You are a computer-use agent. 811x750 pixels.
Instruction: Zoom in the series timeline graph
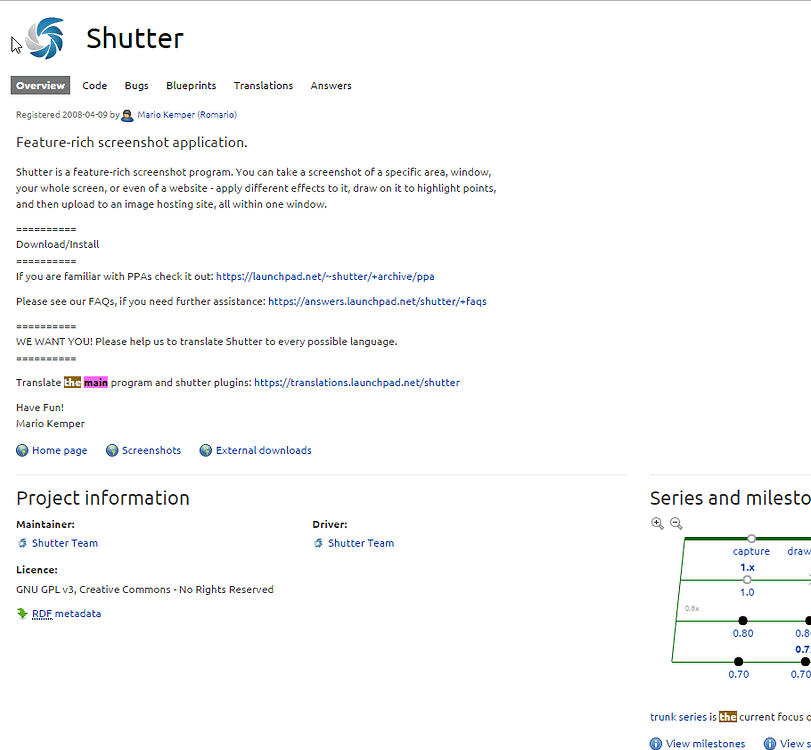(657, 523)
